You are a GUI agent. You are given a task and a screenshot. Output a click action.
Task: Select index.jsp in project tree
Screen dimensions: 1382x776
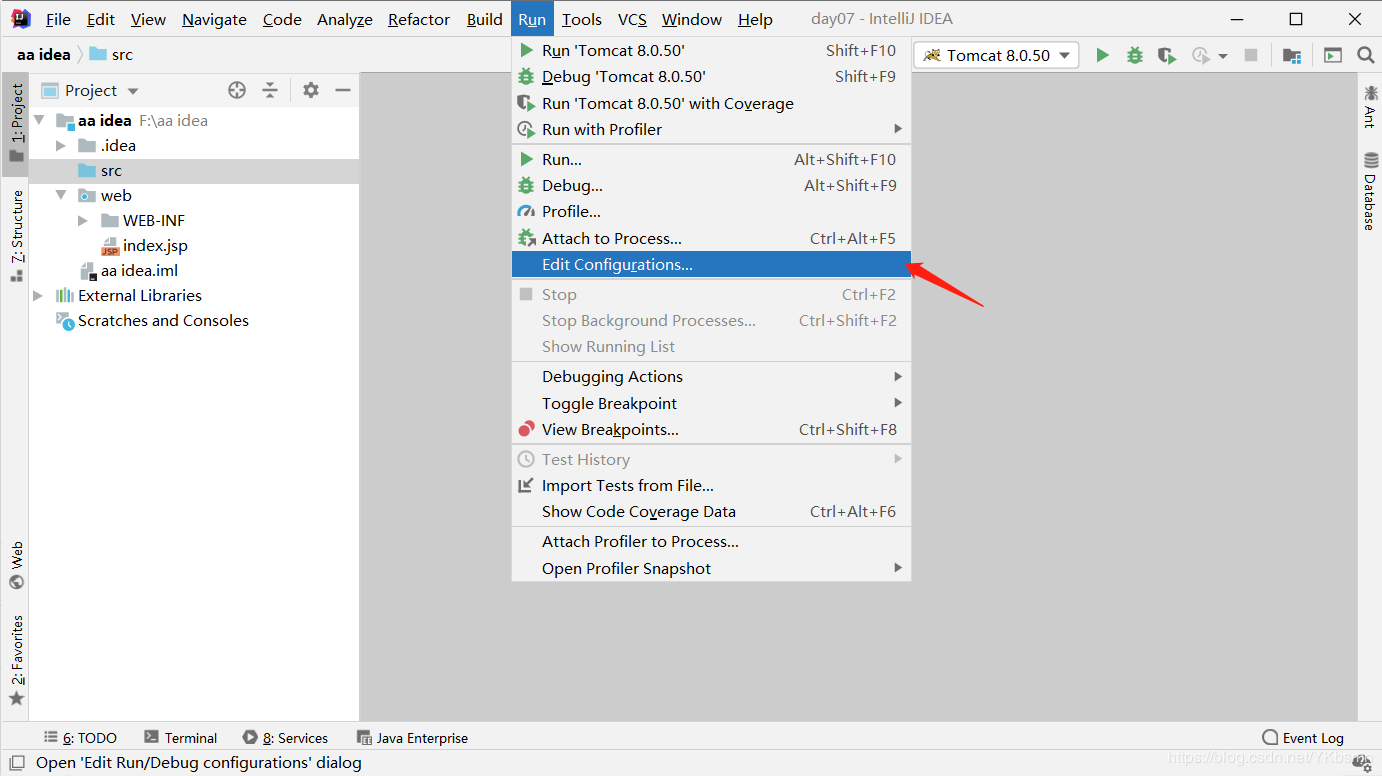pyautogui.click(x=144, y=245)
